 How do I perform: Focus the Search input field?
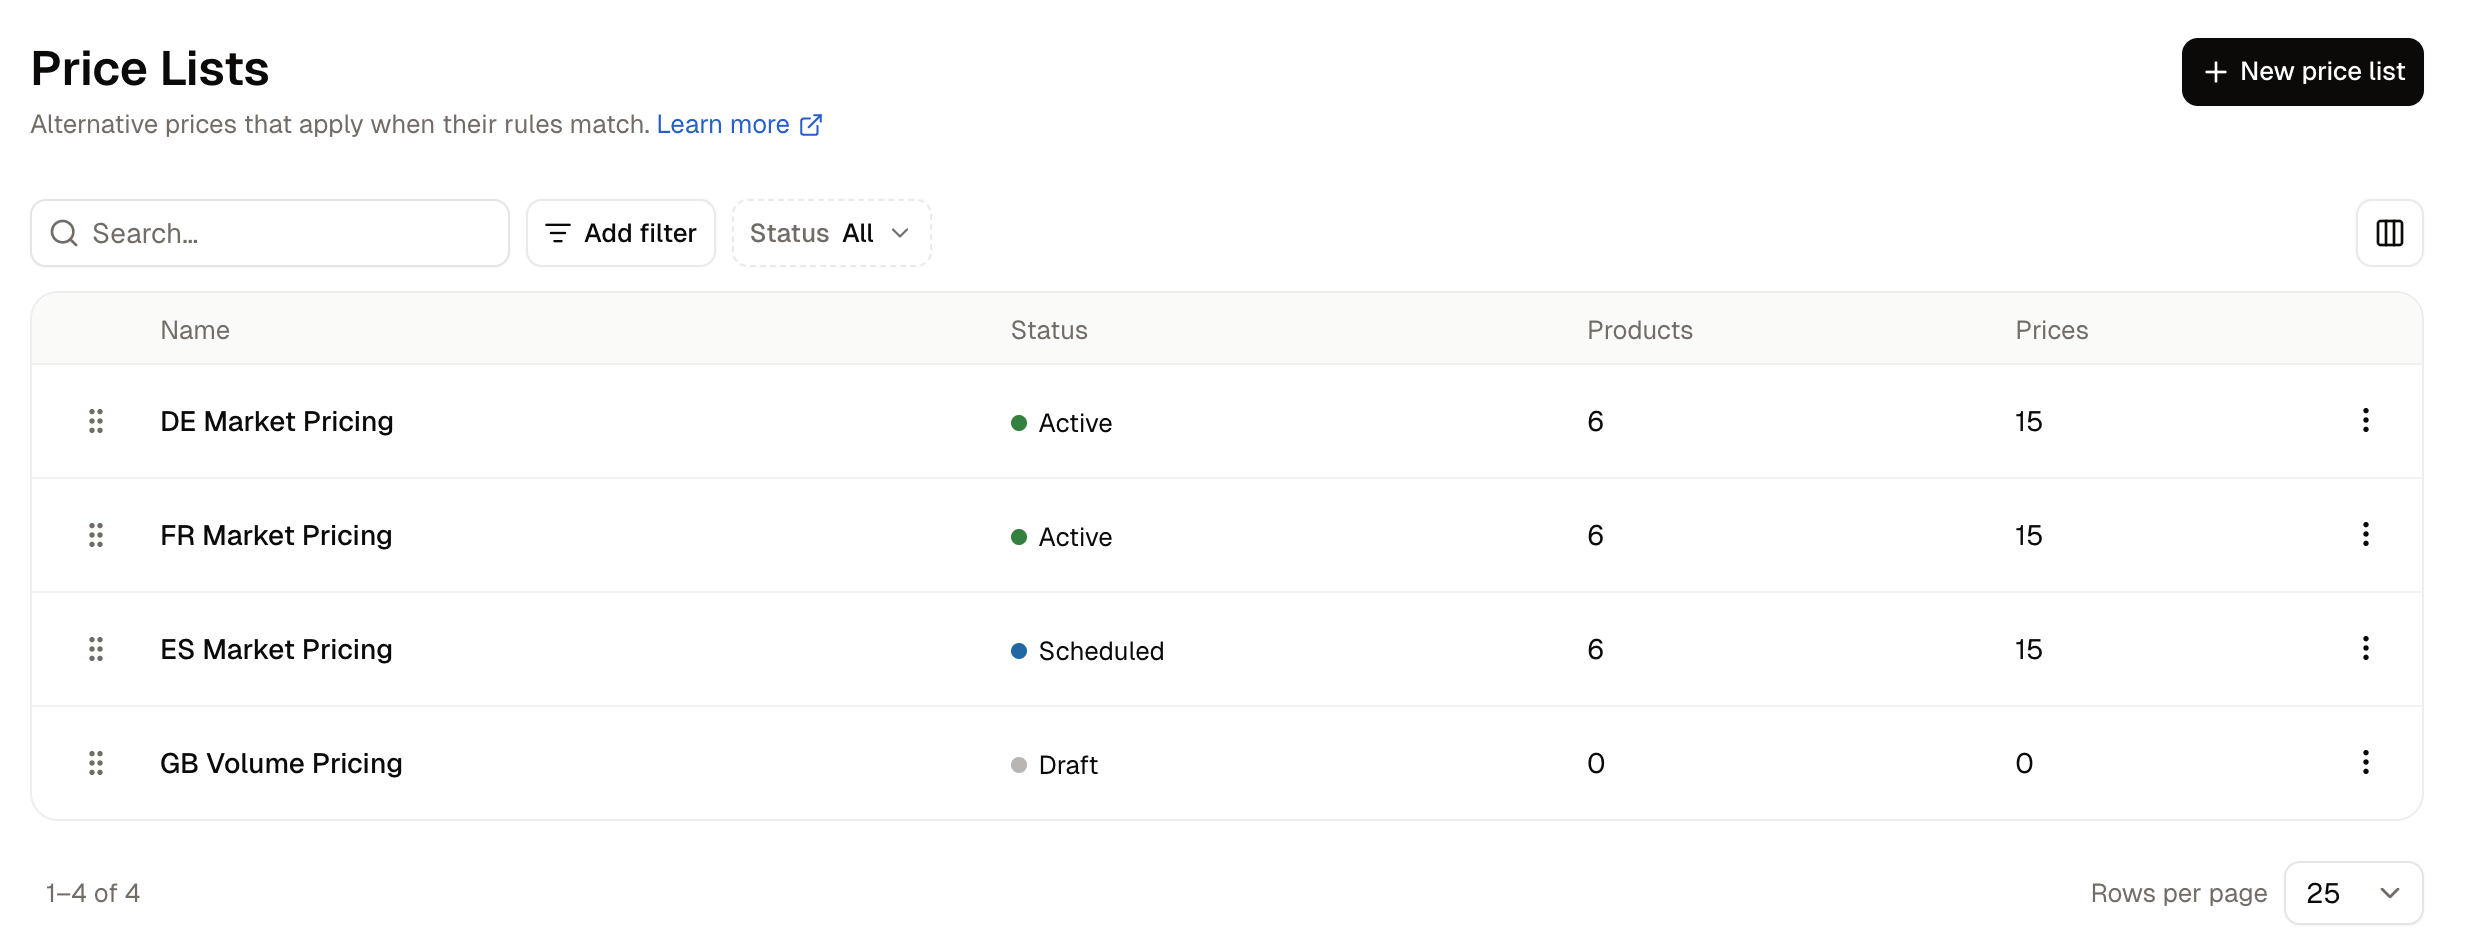coord(270,233)
